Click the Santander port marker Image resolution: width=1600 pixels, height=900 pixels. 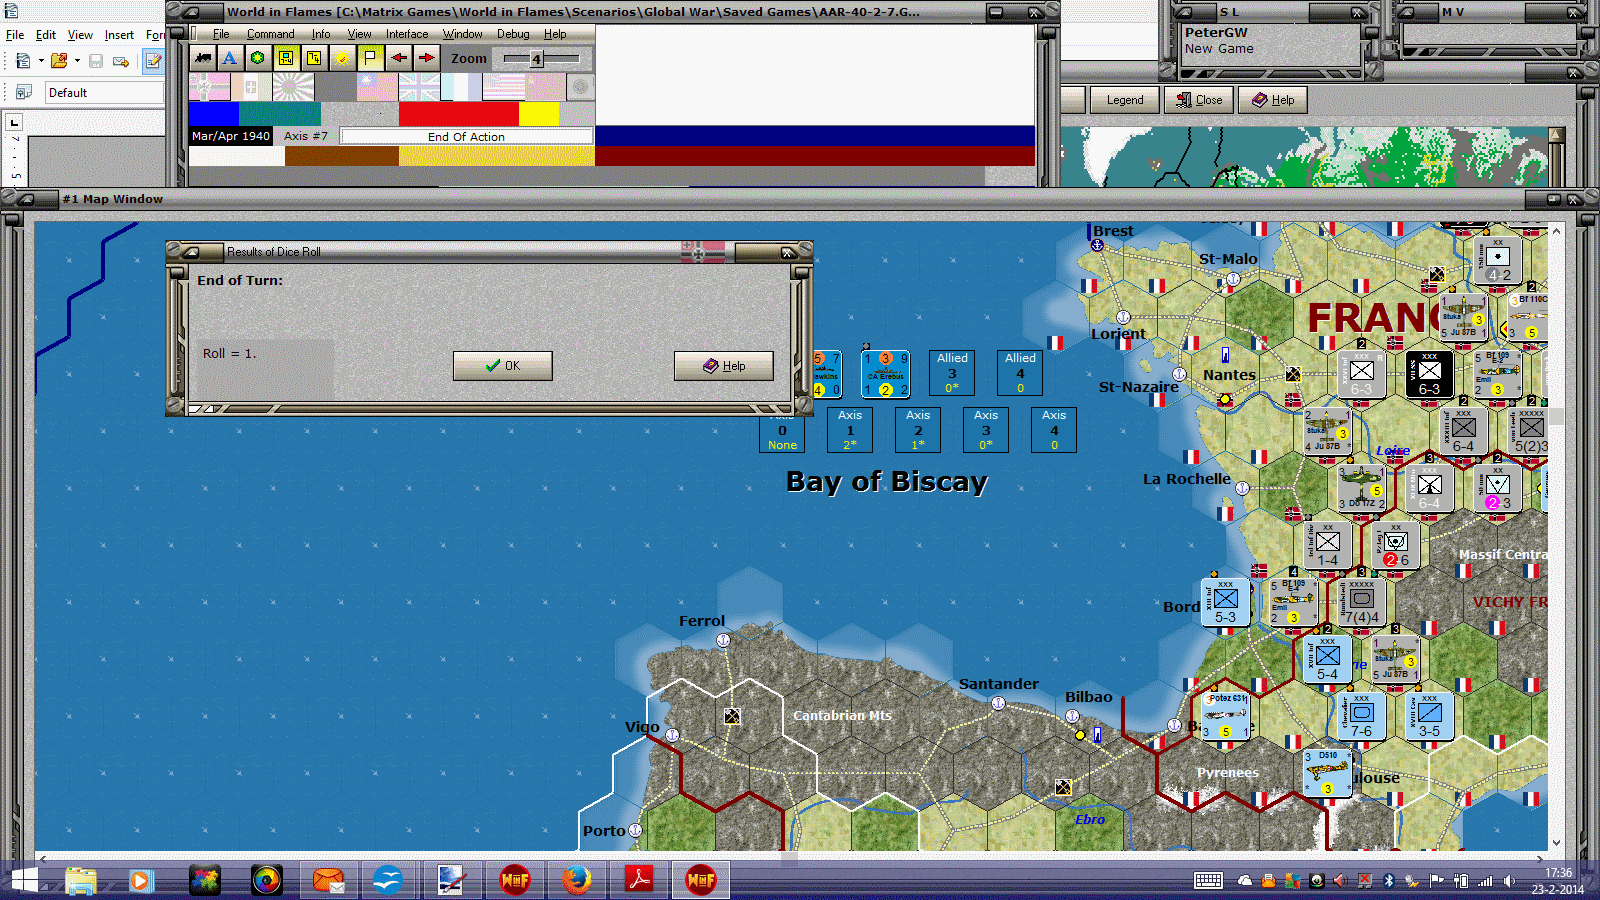coord(998,703)
